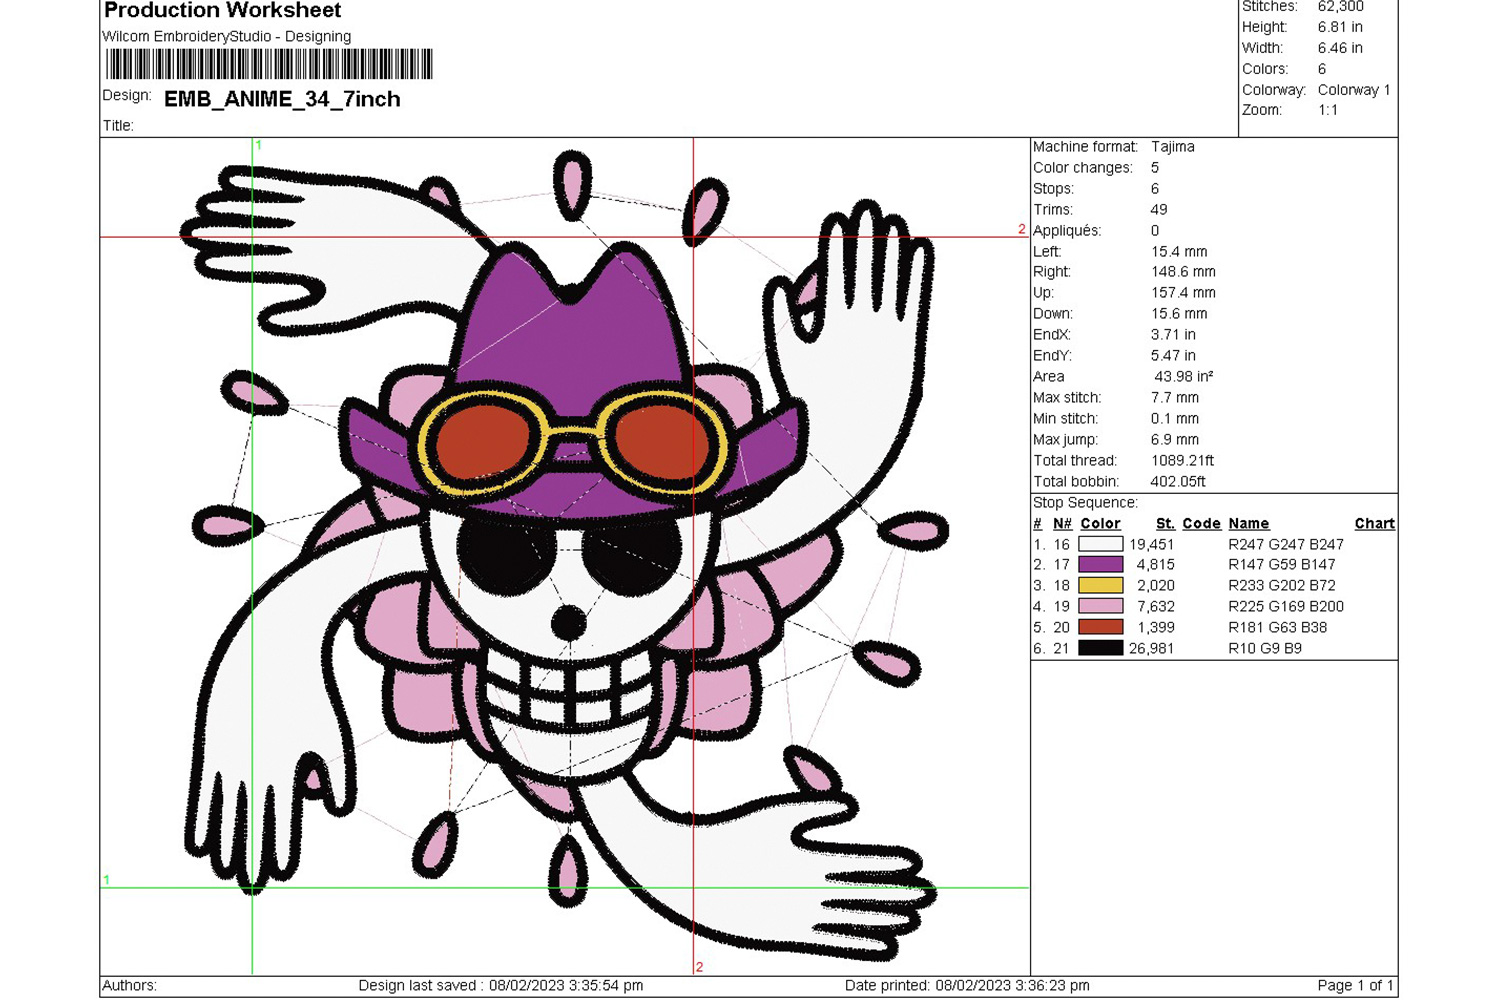Click the Machine format Tajima value
1502x1000 pixels.
click(x=1172, y=146)
